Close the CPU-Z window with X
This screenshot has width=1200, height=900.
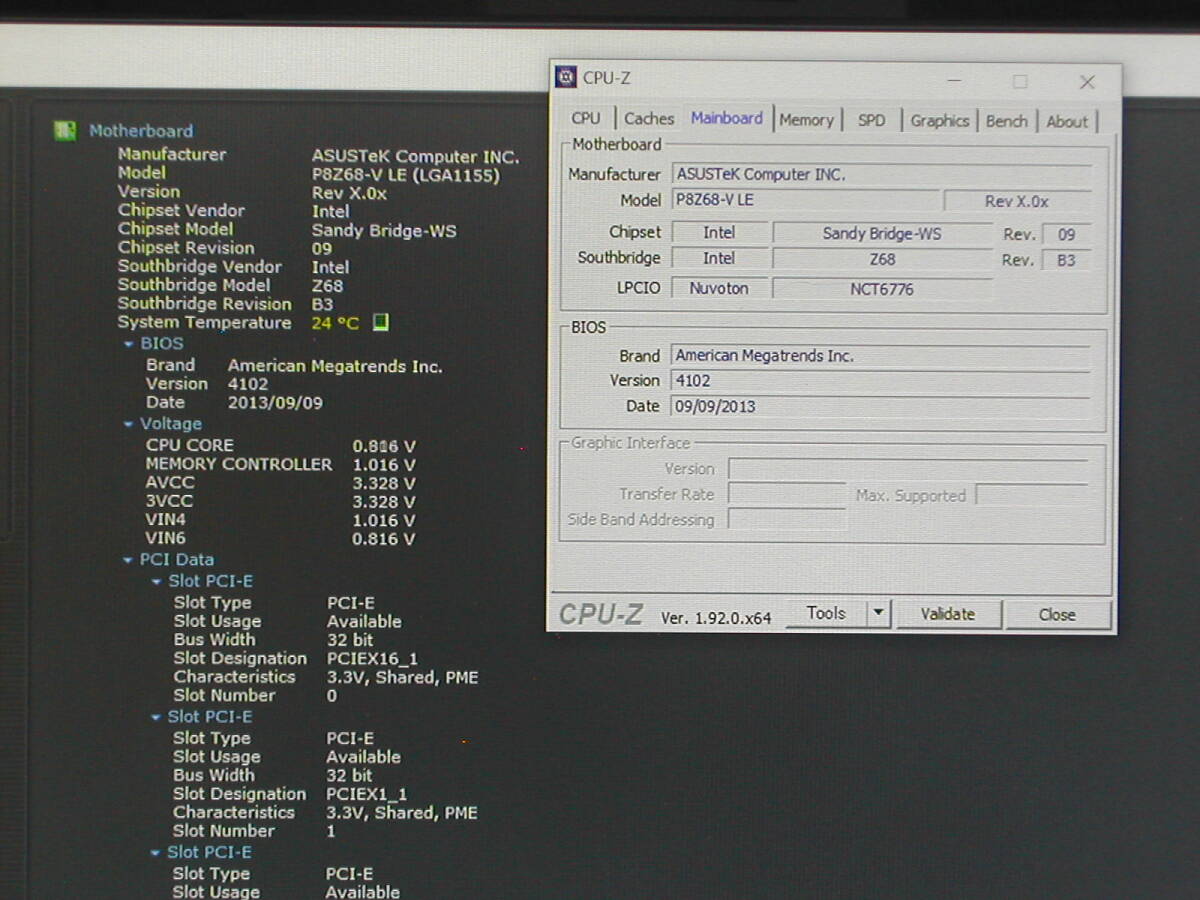tap(1087, 82)
